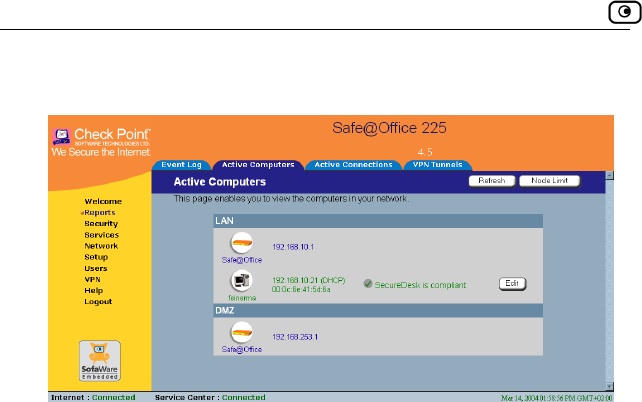The width and height of the screenshot is (642, 402).
Task: Click the Safe@Office label under DMZ
Action: (x=242, y=349)
